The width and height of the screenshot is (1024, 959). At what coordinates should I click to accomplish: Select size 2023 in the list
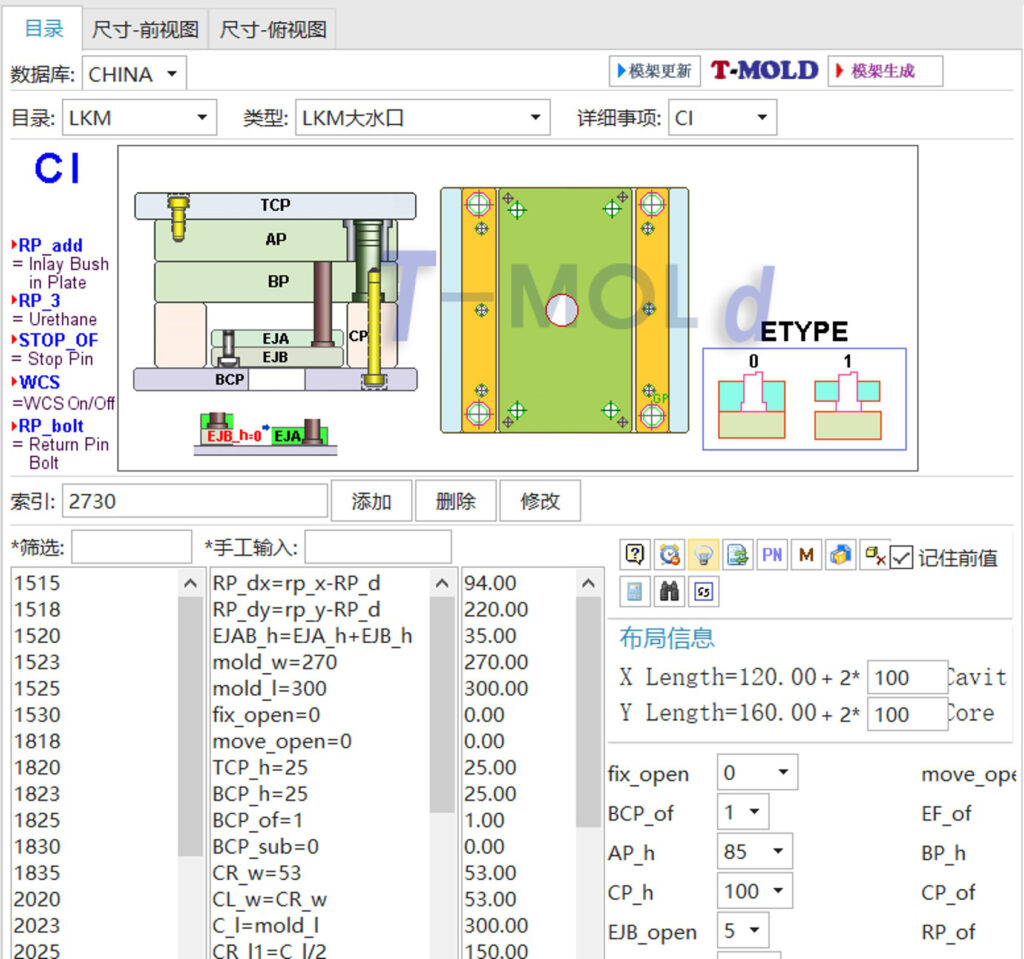[95, 925]
